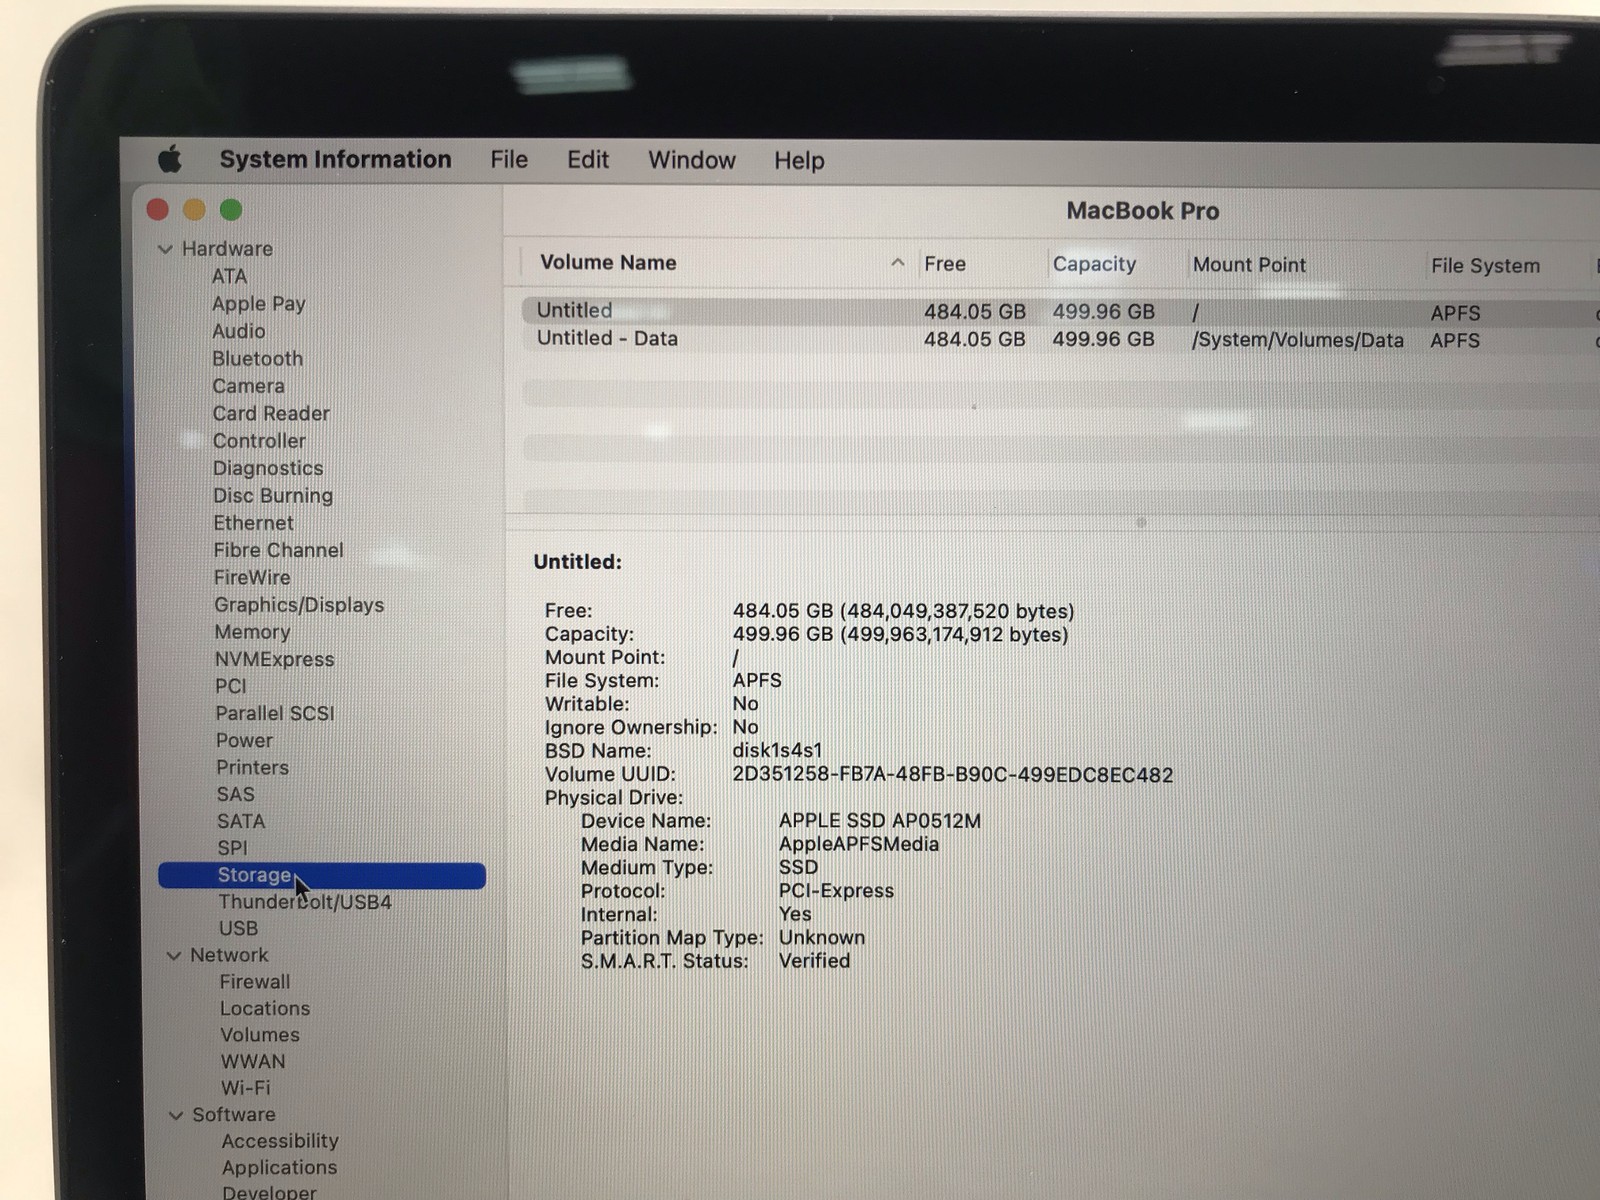The width and height of the screenshot is (1600, 1200).
Task: Select PCI in the sidebar
Action: click(x=230, y=686)
